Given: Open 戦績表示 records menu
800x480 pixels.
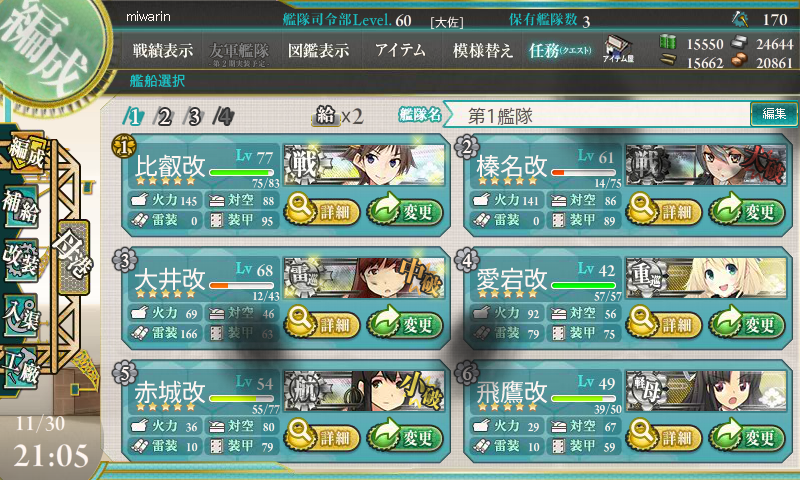Looking at the screenshot, I should [x=163, y=50].
